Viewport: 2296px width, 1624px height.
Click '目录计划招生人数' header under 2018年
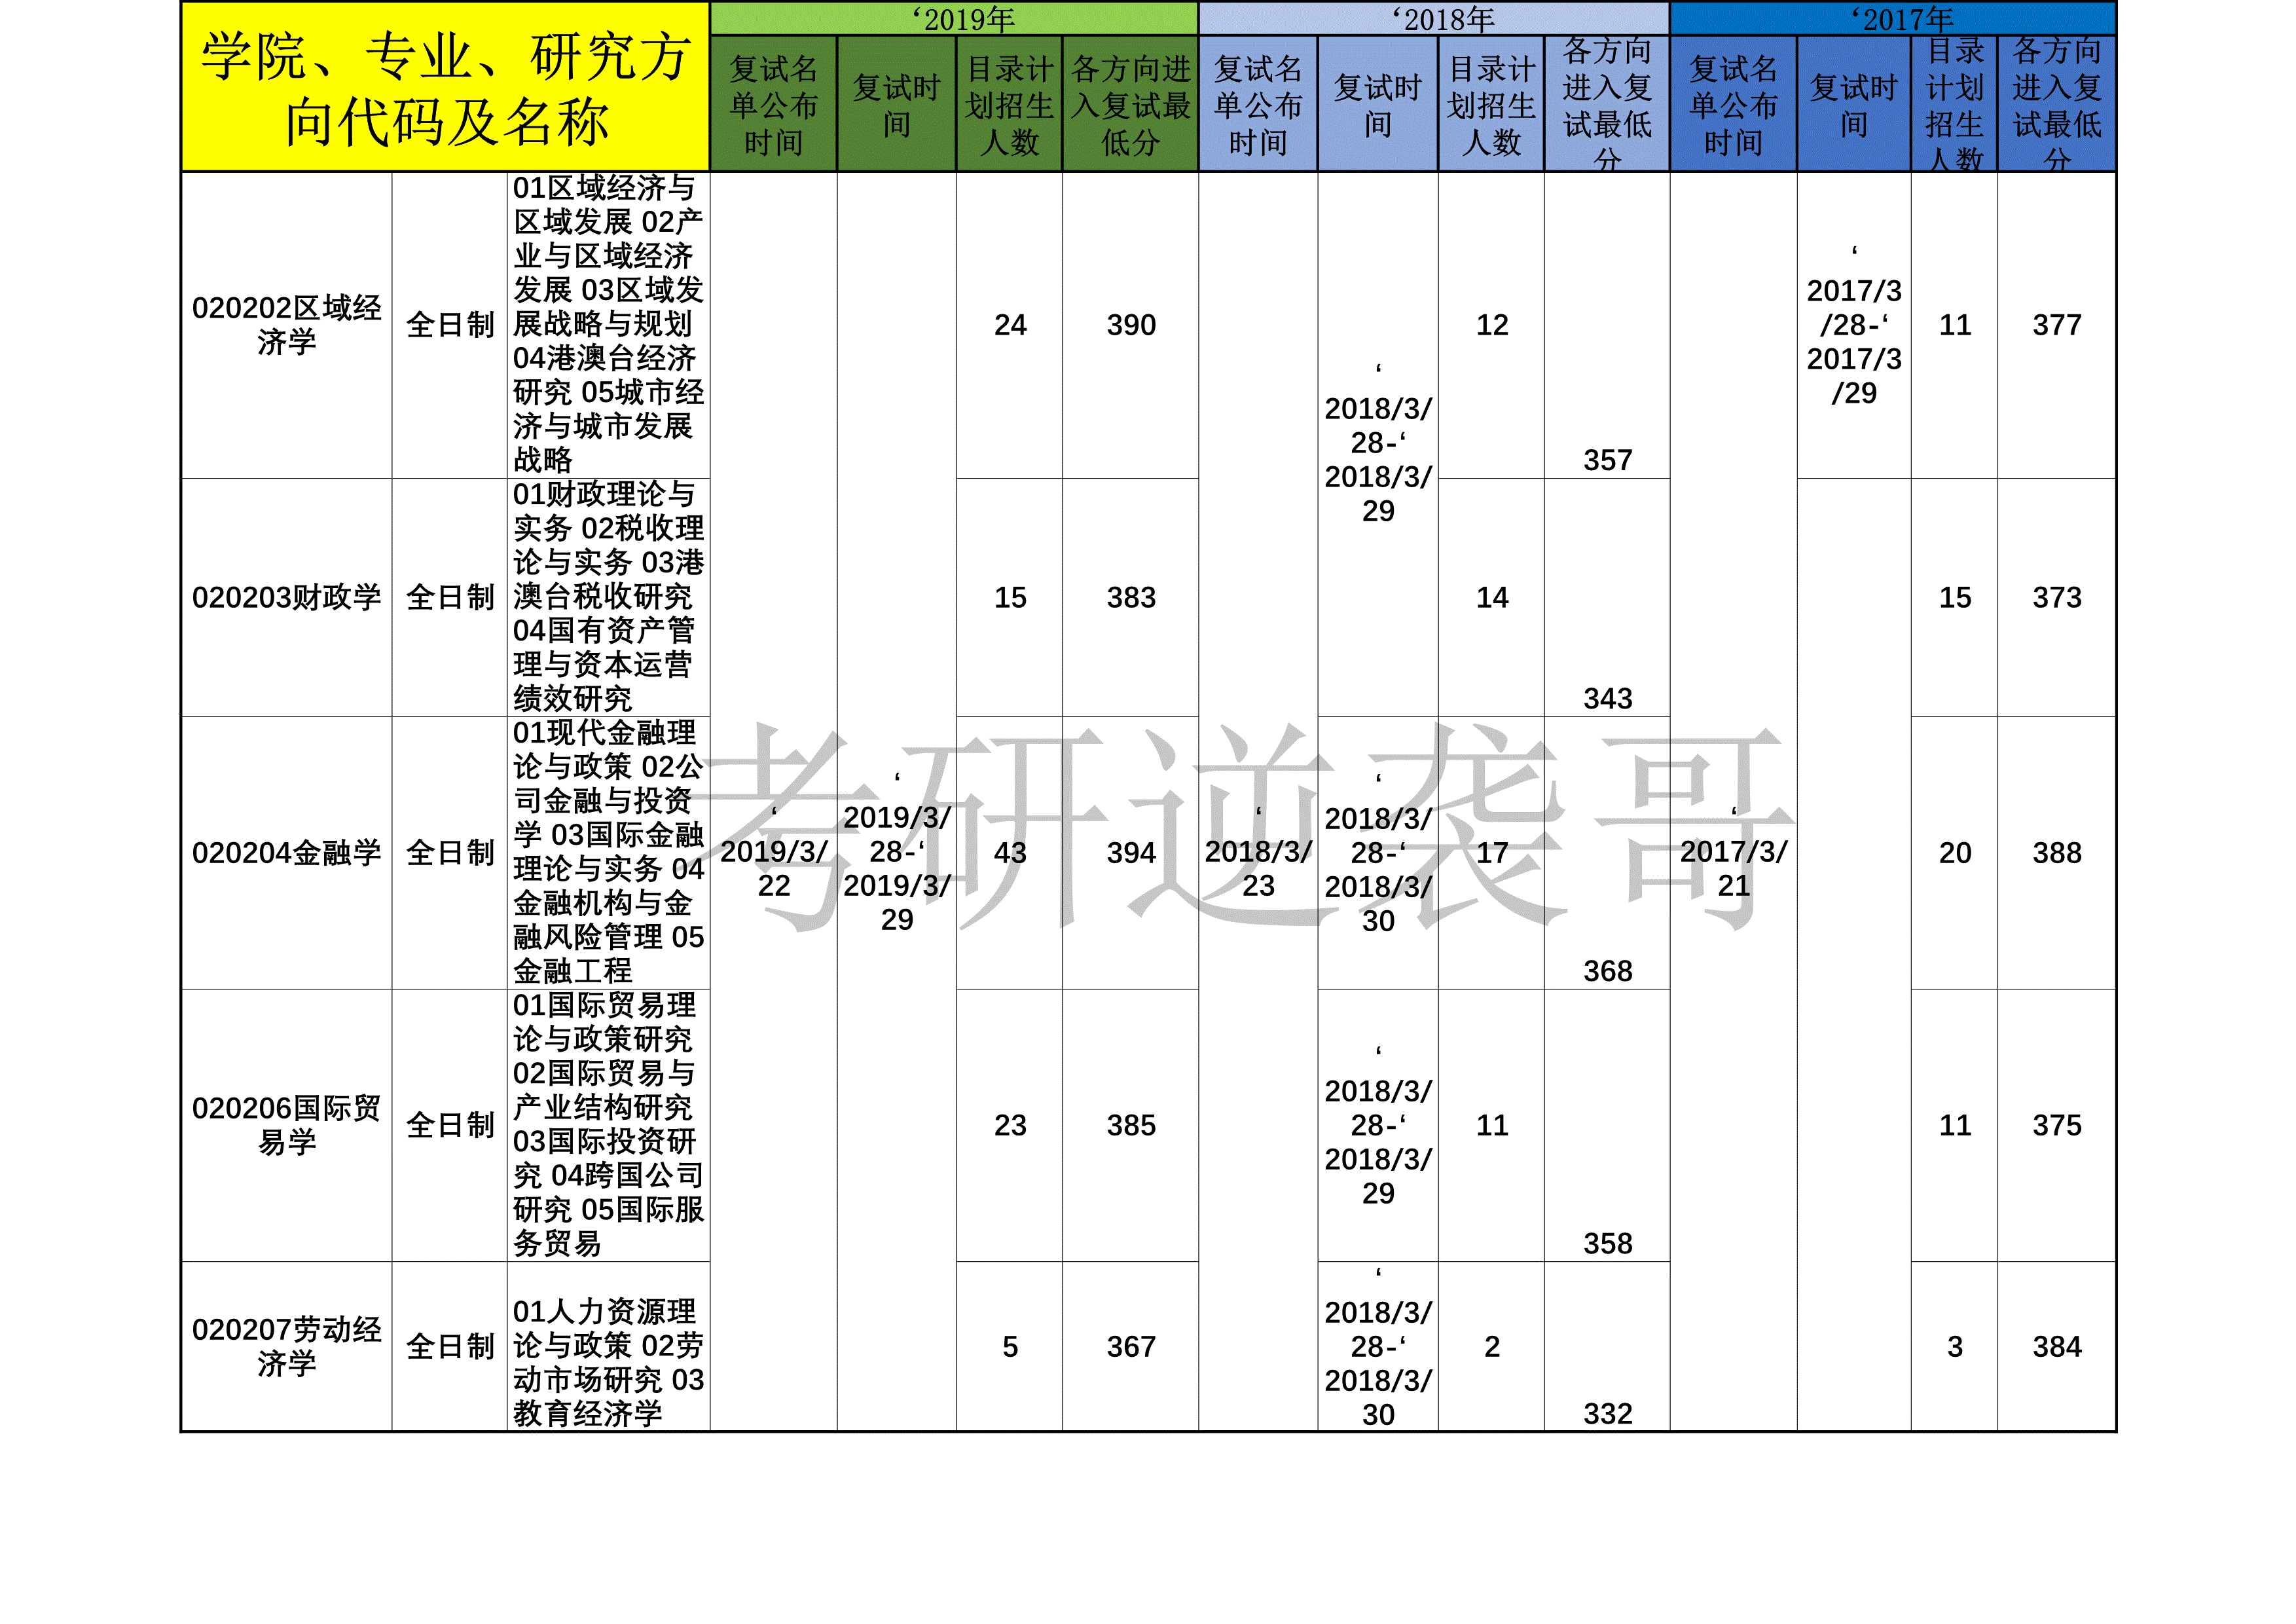tap(1491, 104)
